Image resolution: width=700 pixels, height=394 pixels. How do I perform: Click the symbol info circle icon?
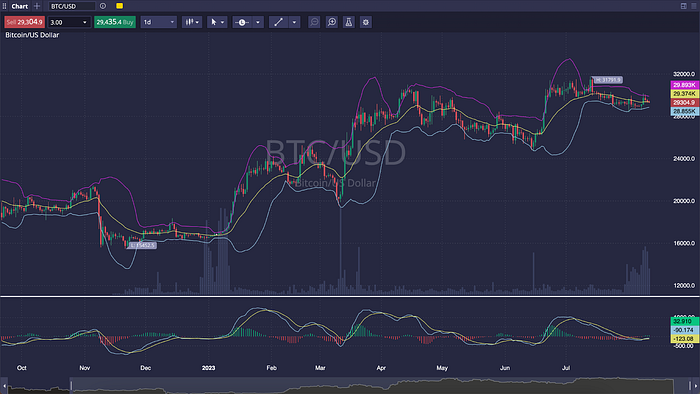[x=103, y=6]
